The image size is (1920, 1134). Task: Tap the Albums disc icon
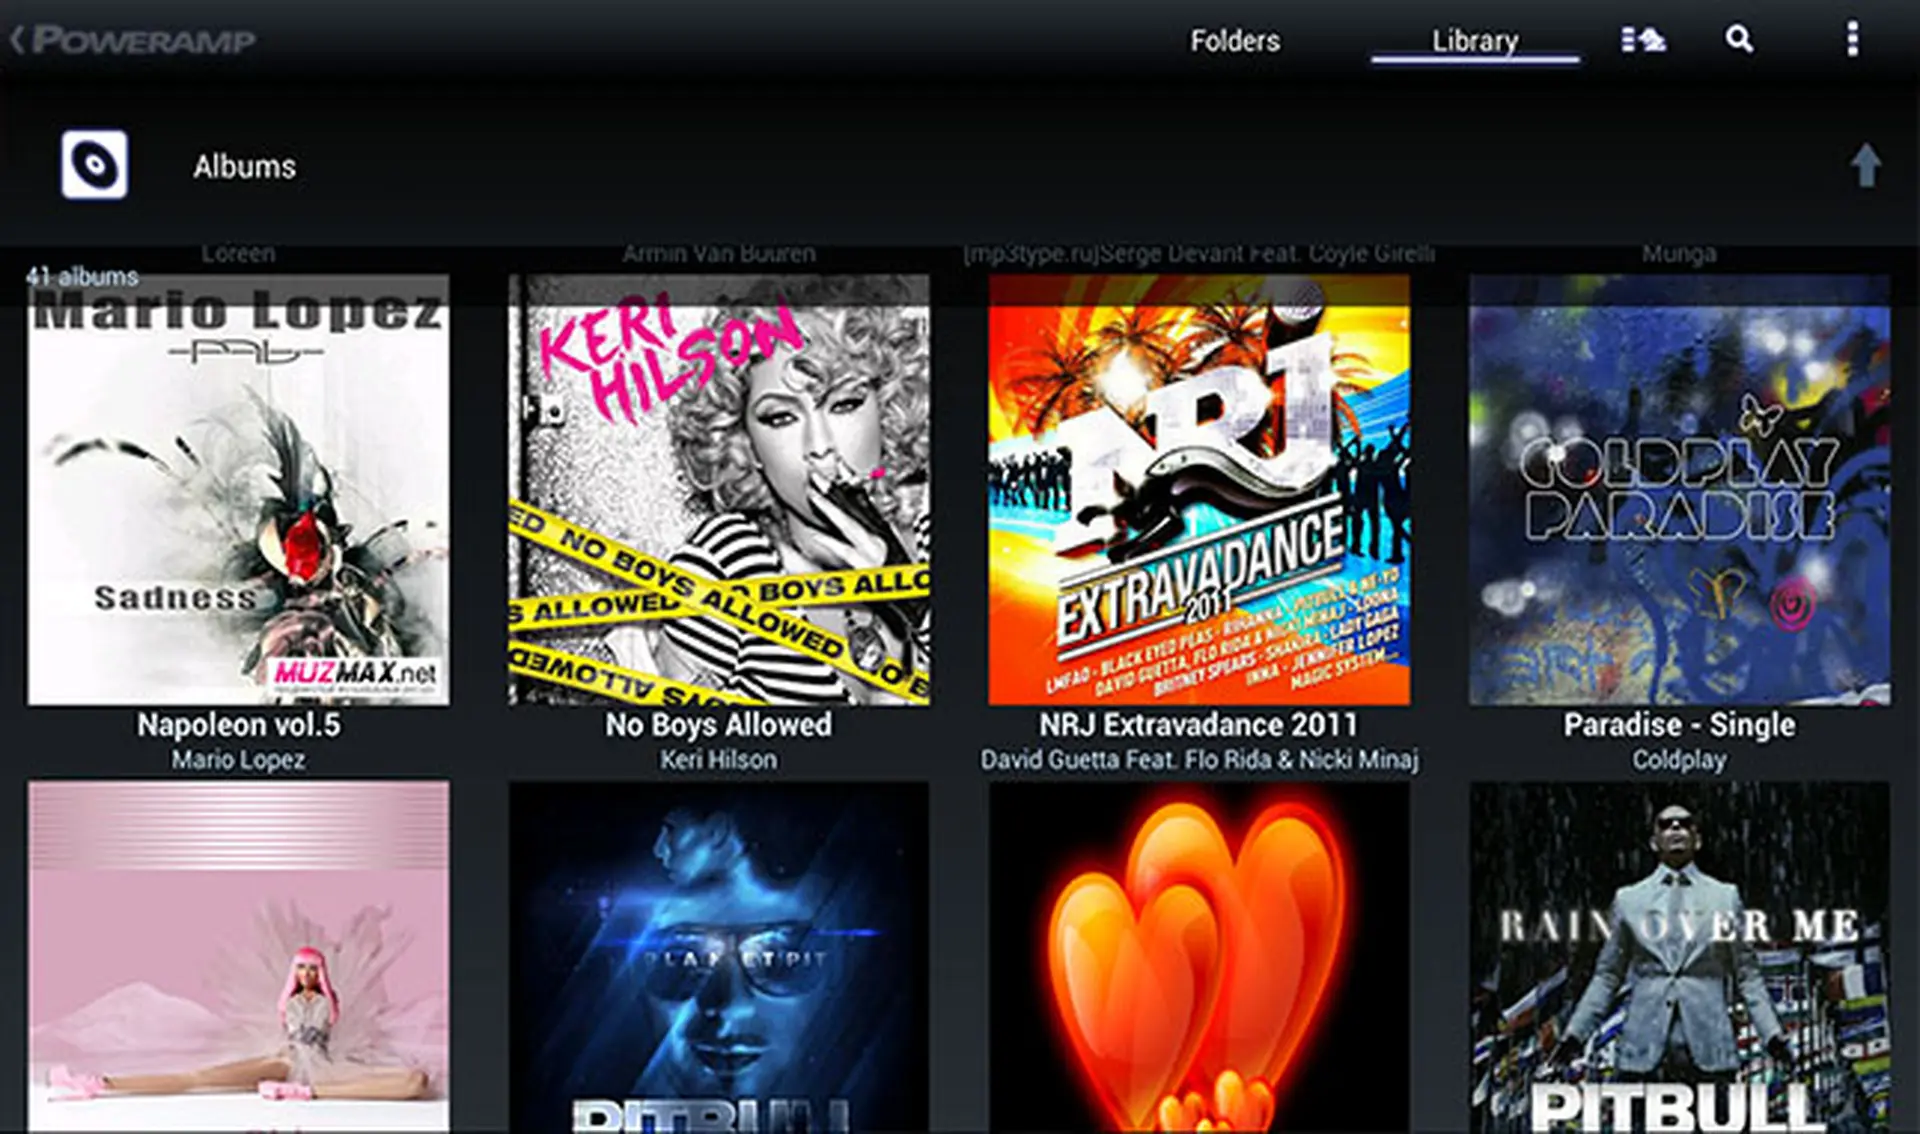(x=94, y=164)
